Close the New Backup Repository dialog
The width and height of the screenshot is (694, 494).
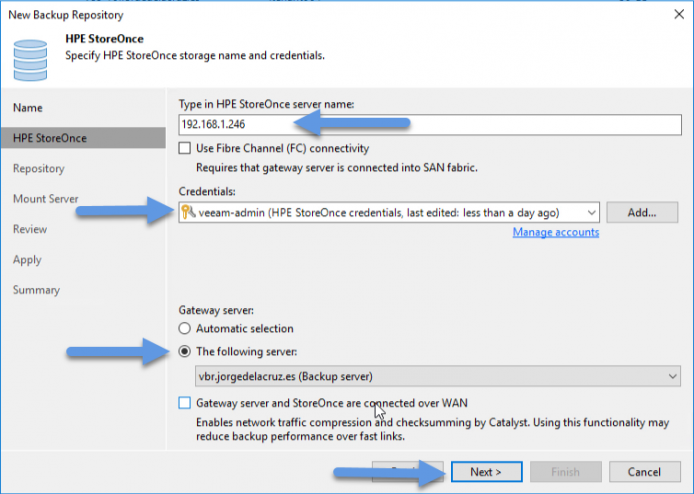pos(679,15)
